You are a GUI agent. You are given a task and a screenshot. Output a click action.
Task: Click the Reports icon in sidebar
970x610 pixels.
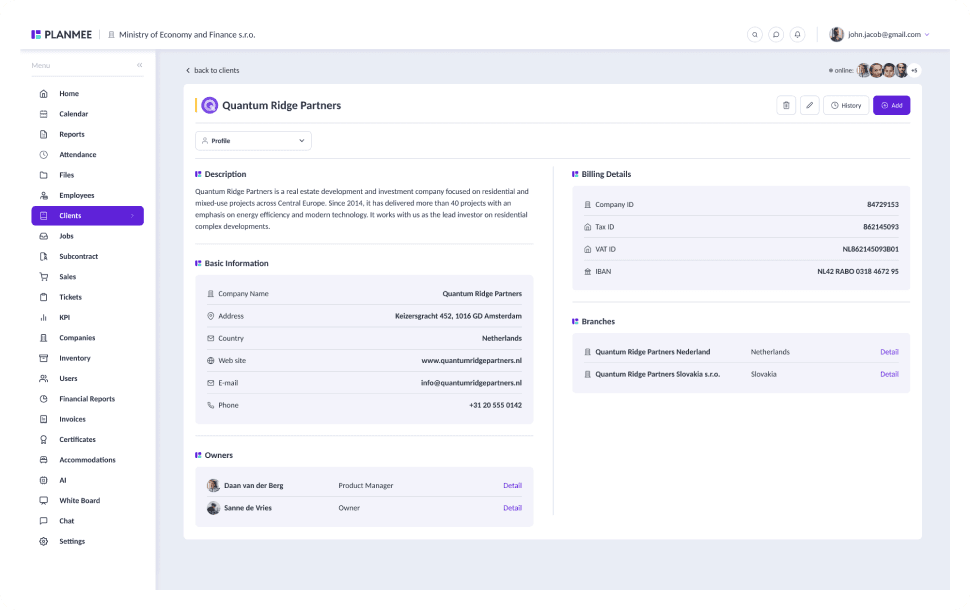point(43,135)
